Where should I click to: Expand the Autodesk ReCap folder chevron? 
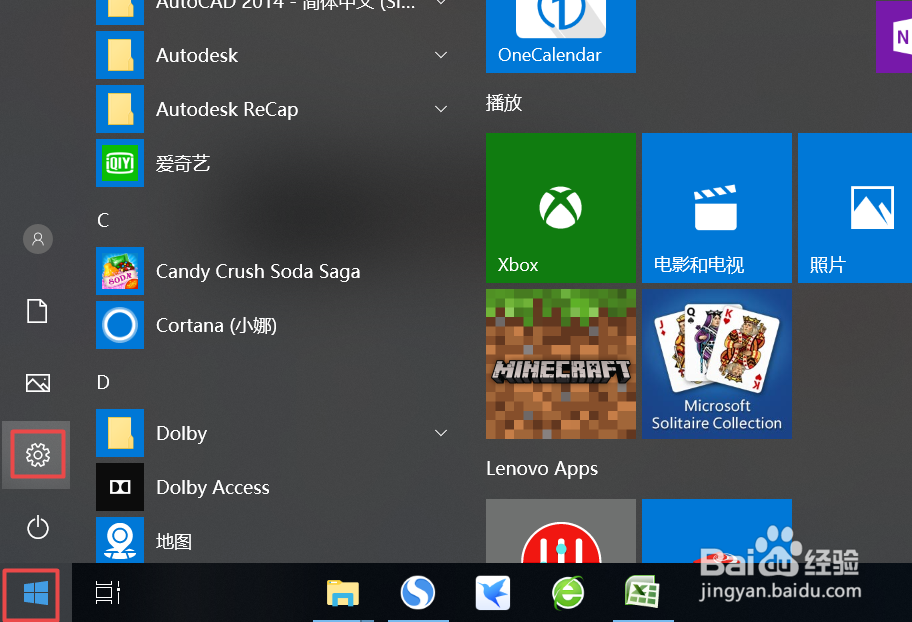tap(441, 109)
